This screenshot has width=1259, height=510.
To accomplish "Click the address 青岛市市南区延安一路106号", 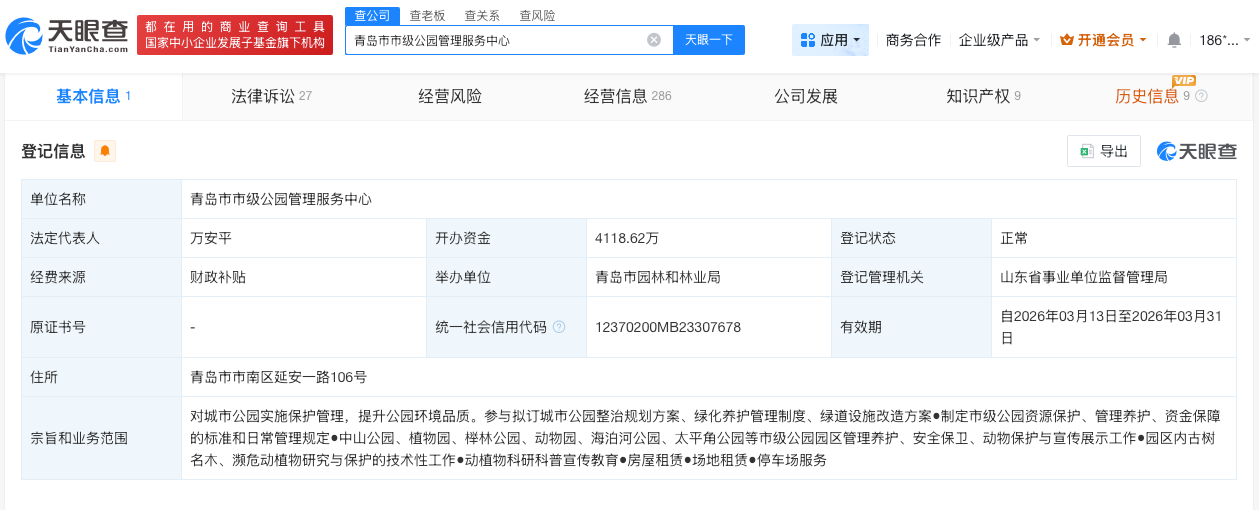I will [x=279, y=377].
